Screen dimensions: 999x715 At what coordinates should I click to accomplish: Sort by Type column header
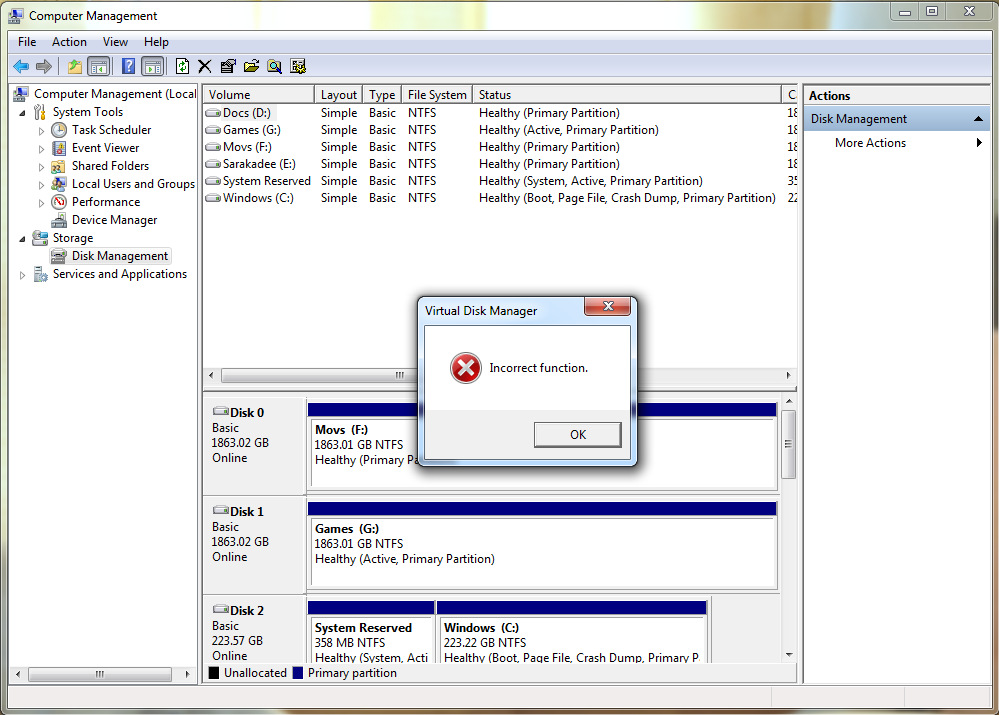coord(382,94)
